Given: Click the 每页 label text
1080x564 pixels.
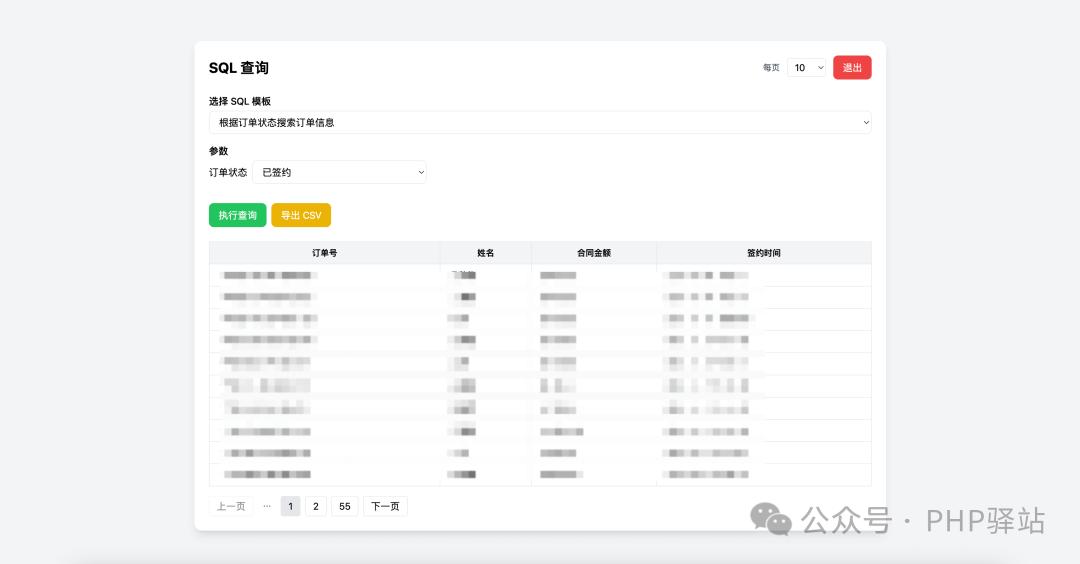Looking at the screenshot, I should click(771, 67).
